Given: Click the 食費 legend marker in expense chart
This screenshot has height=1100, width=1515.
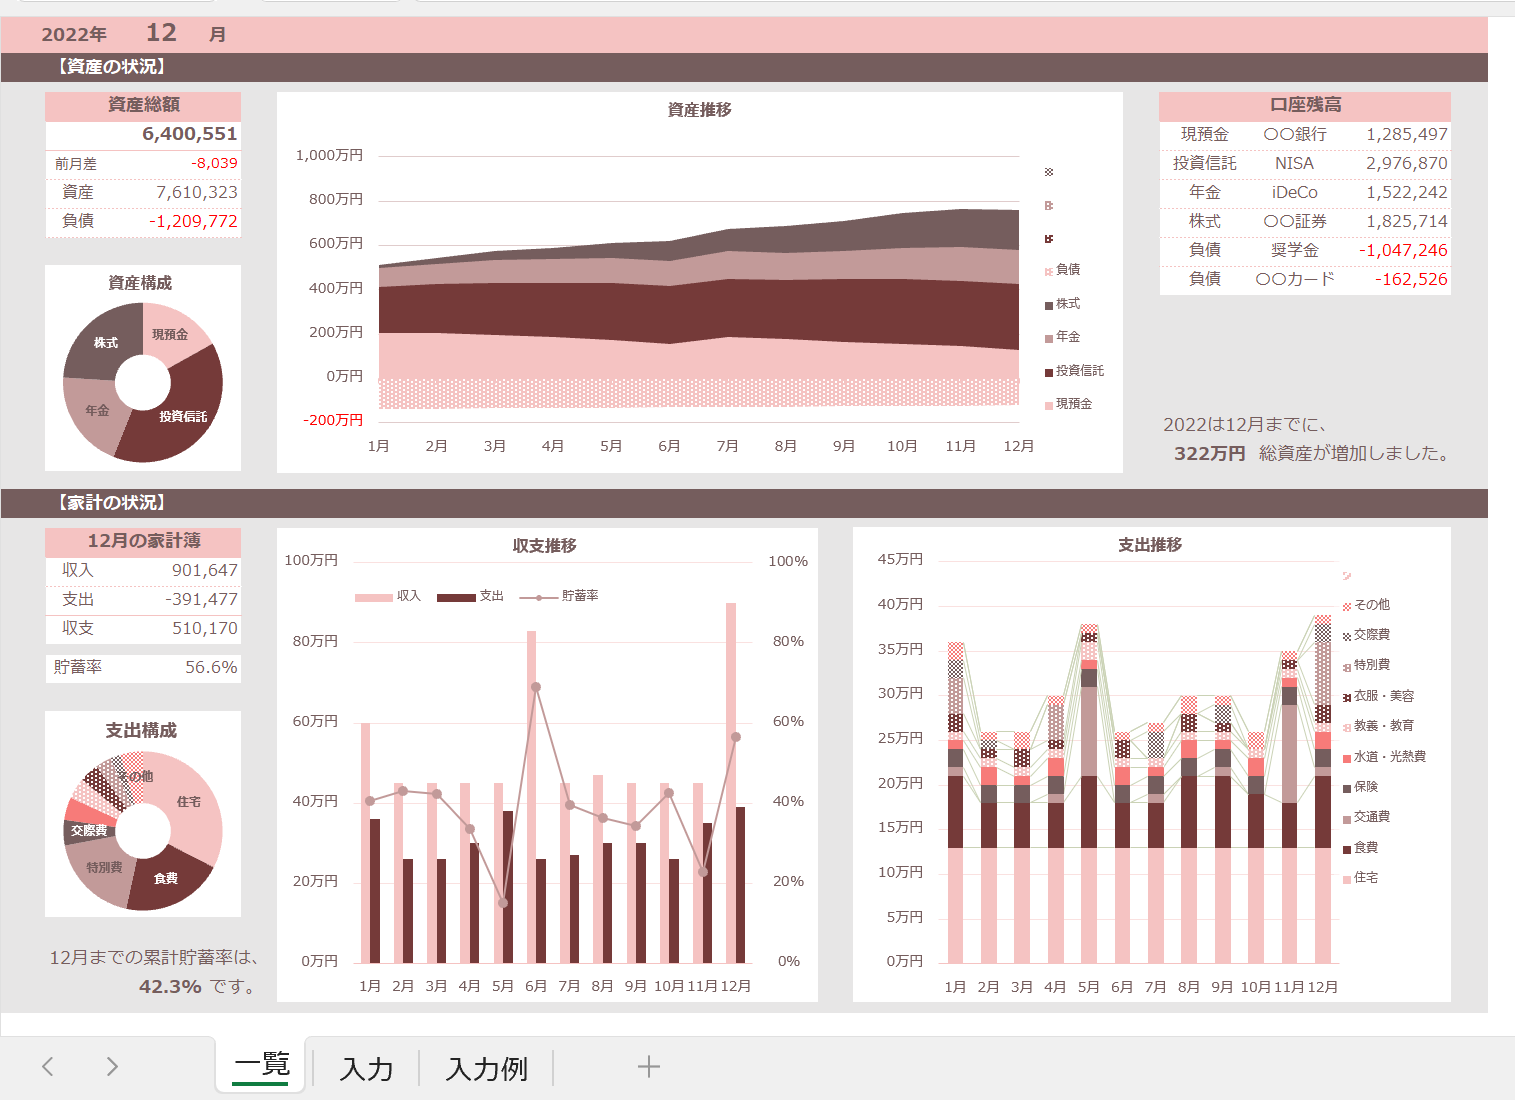Looking at the screenshot, I should coord(1347,849).
